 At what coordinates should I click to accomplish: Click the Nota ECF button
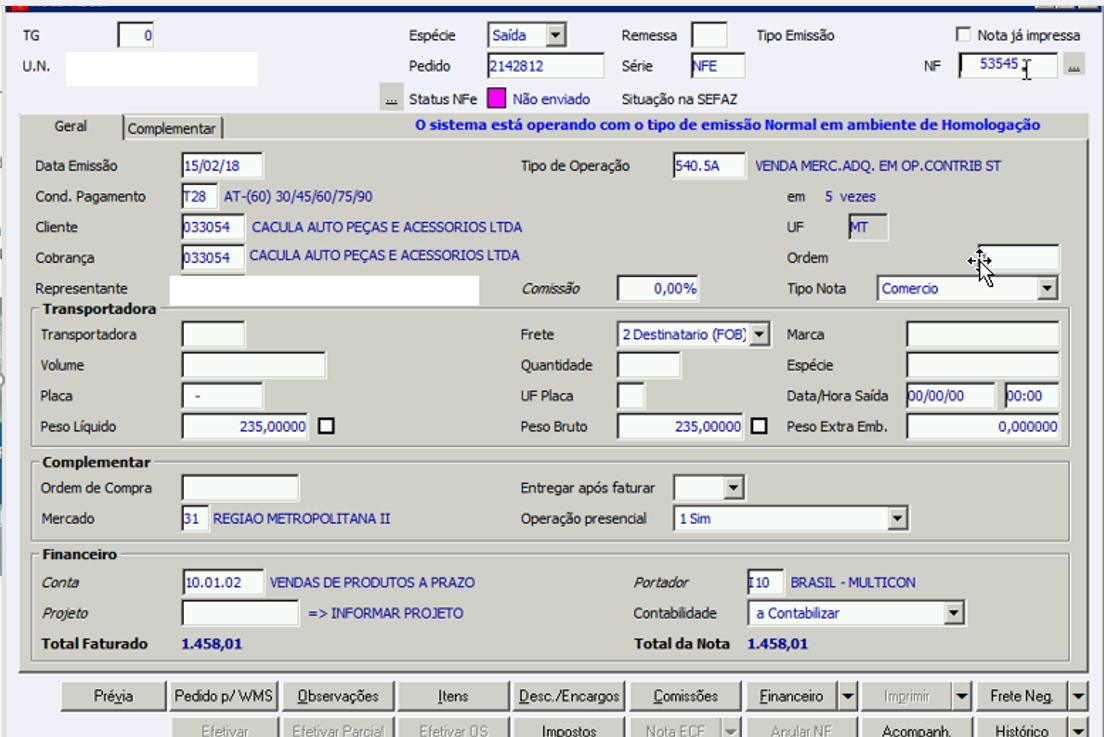pos(676,729)
